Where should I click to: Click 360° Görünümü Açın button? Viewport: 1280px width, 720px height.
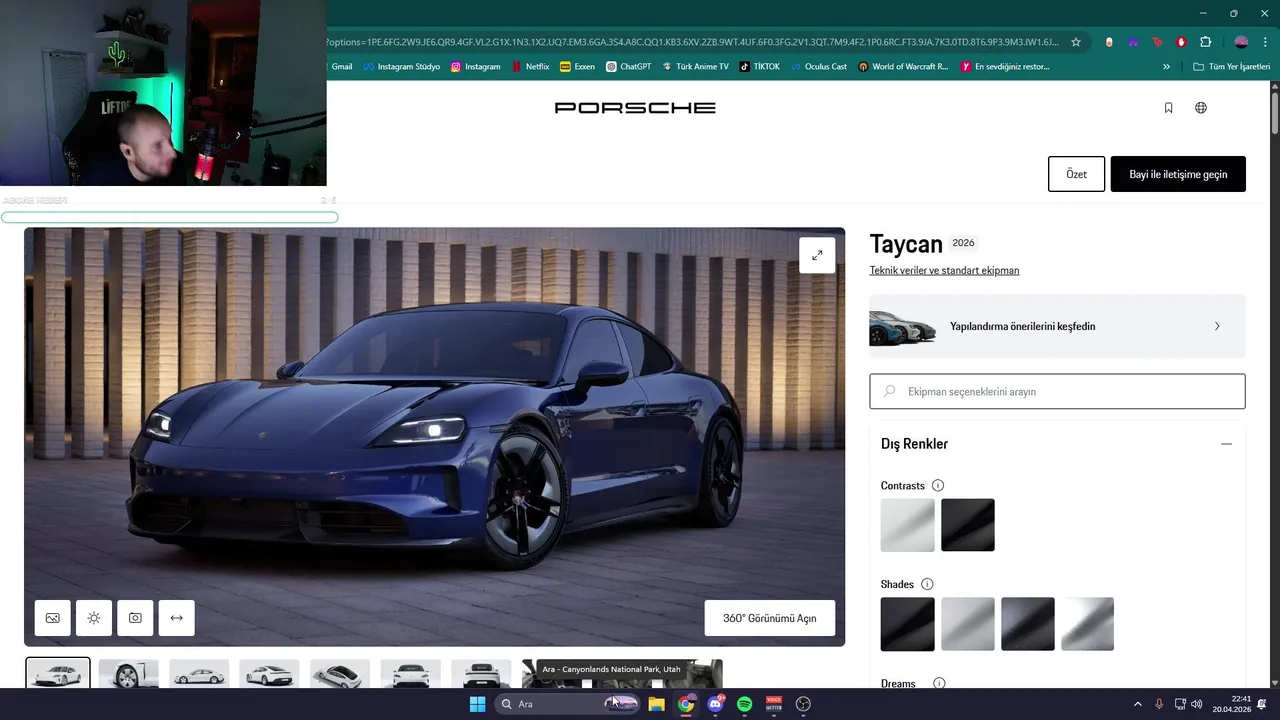(769, 618)
